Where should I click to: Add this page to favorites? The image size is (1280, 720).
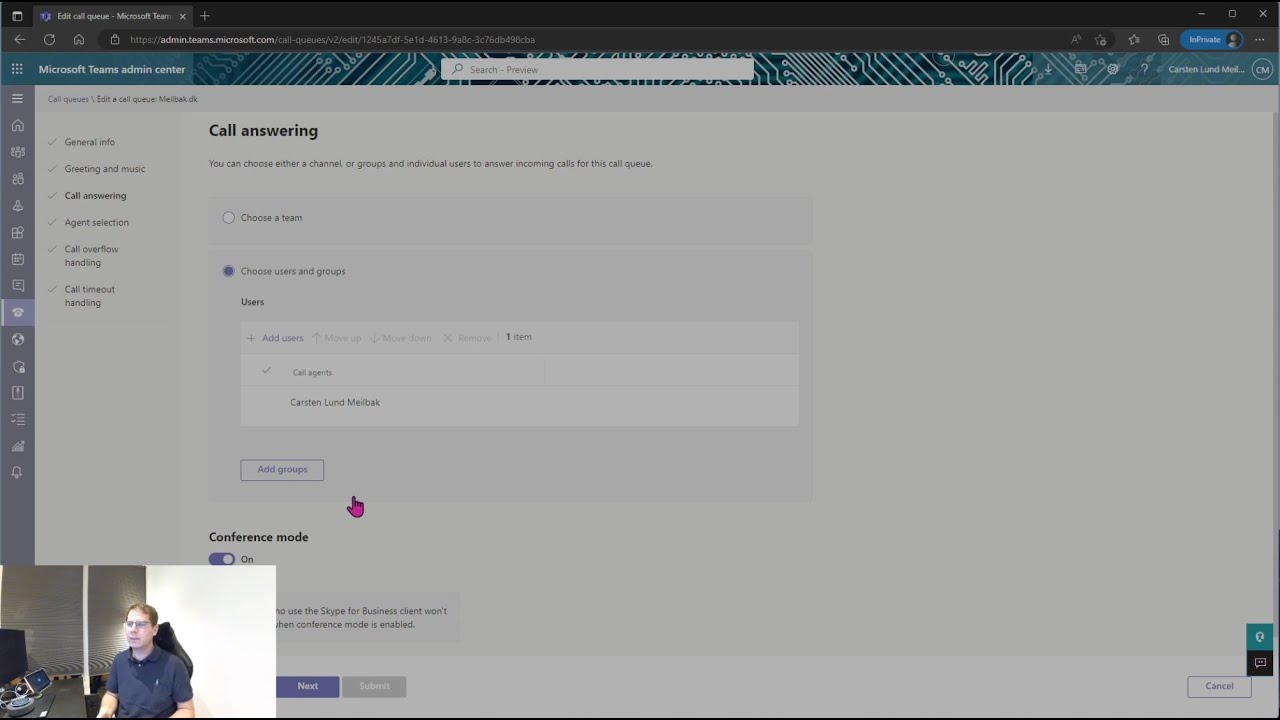tap(1101, 40)
